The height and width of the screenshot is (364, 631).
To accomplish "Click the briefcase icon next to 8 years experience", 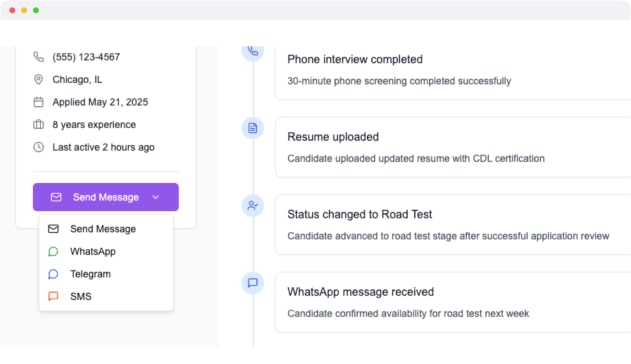I will click(38, 124).
